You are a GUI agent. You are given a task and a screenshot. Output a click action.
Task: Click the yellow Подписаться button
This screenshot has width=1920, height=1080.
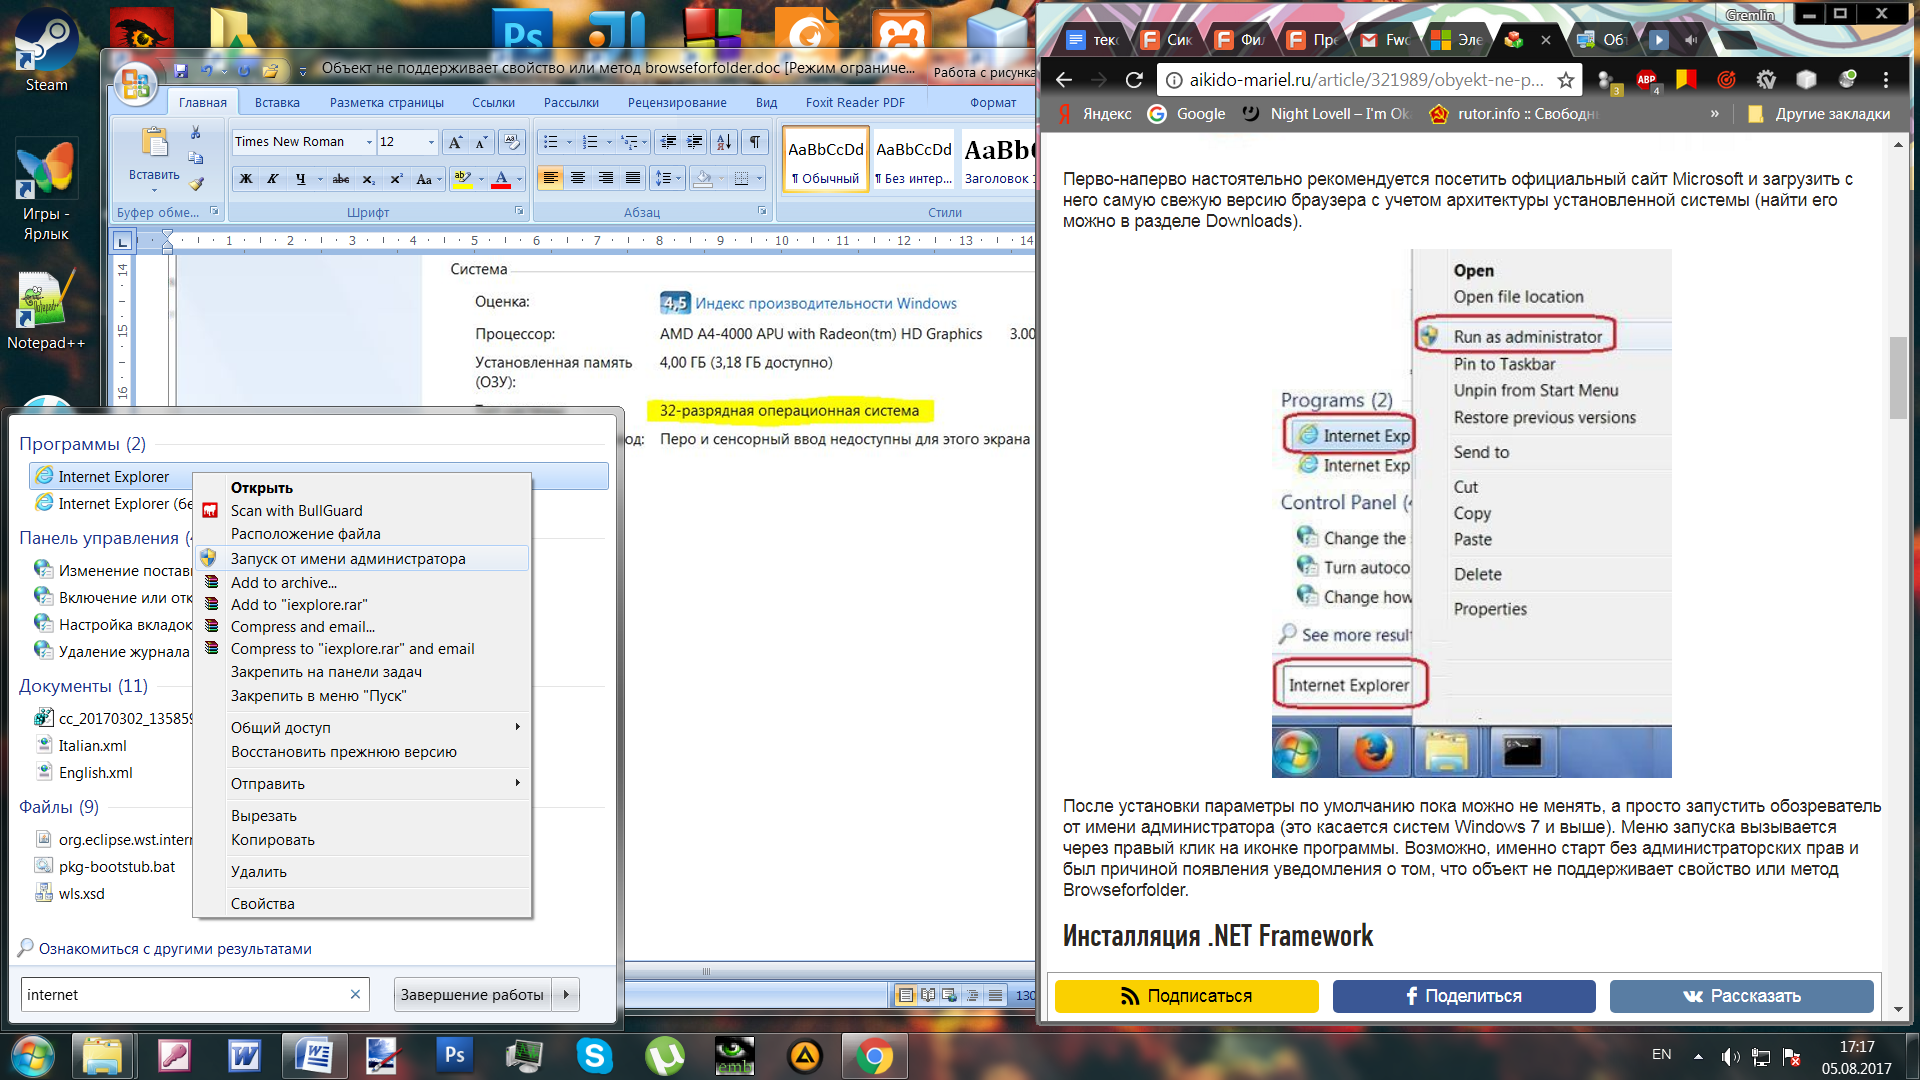click(1186, 996)
